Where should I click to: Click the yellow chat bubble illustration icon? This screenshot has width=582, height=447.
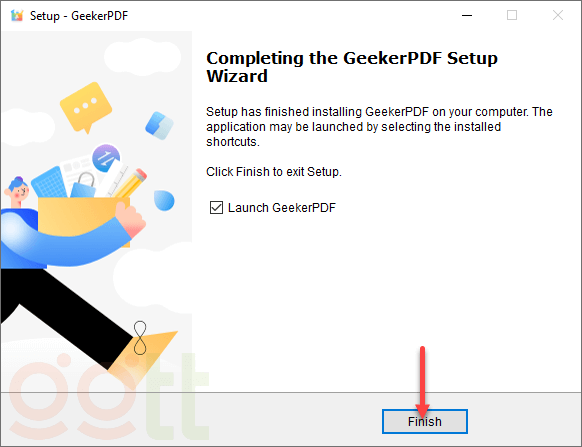point(86,107)
